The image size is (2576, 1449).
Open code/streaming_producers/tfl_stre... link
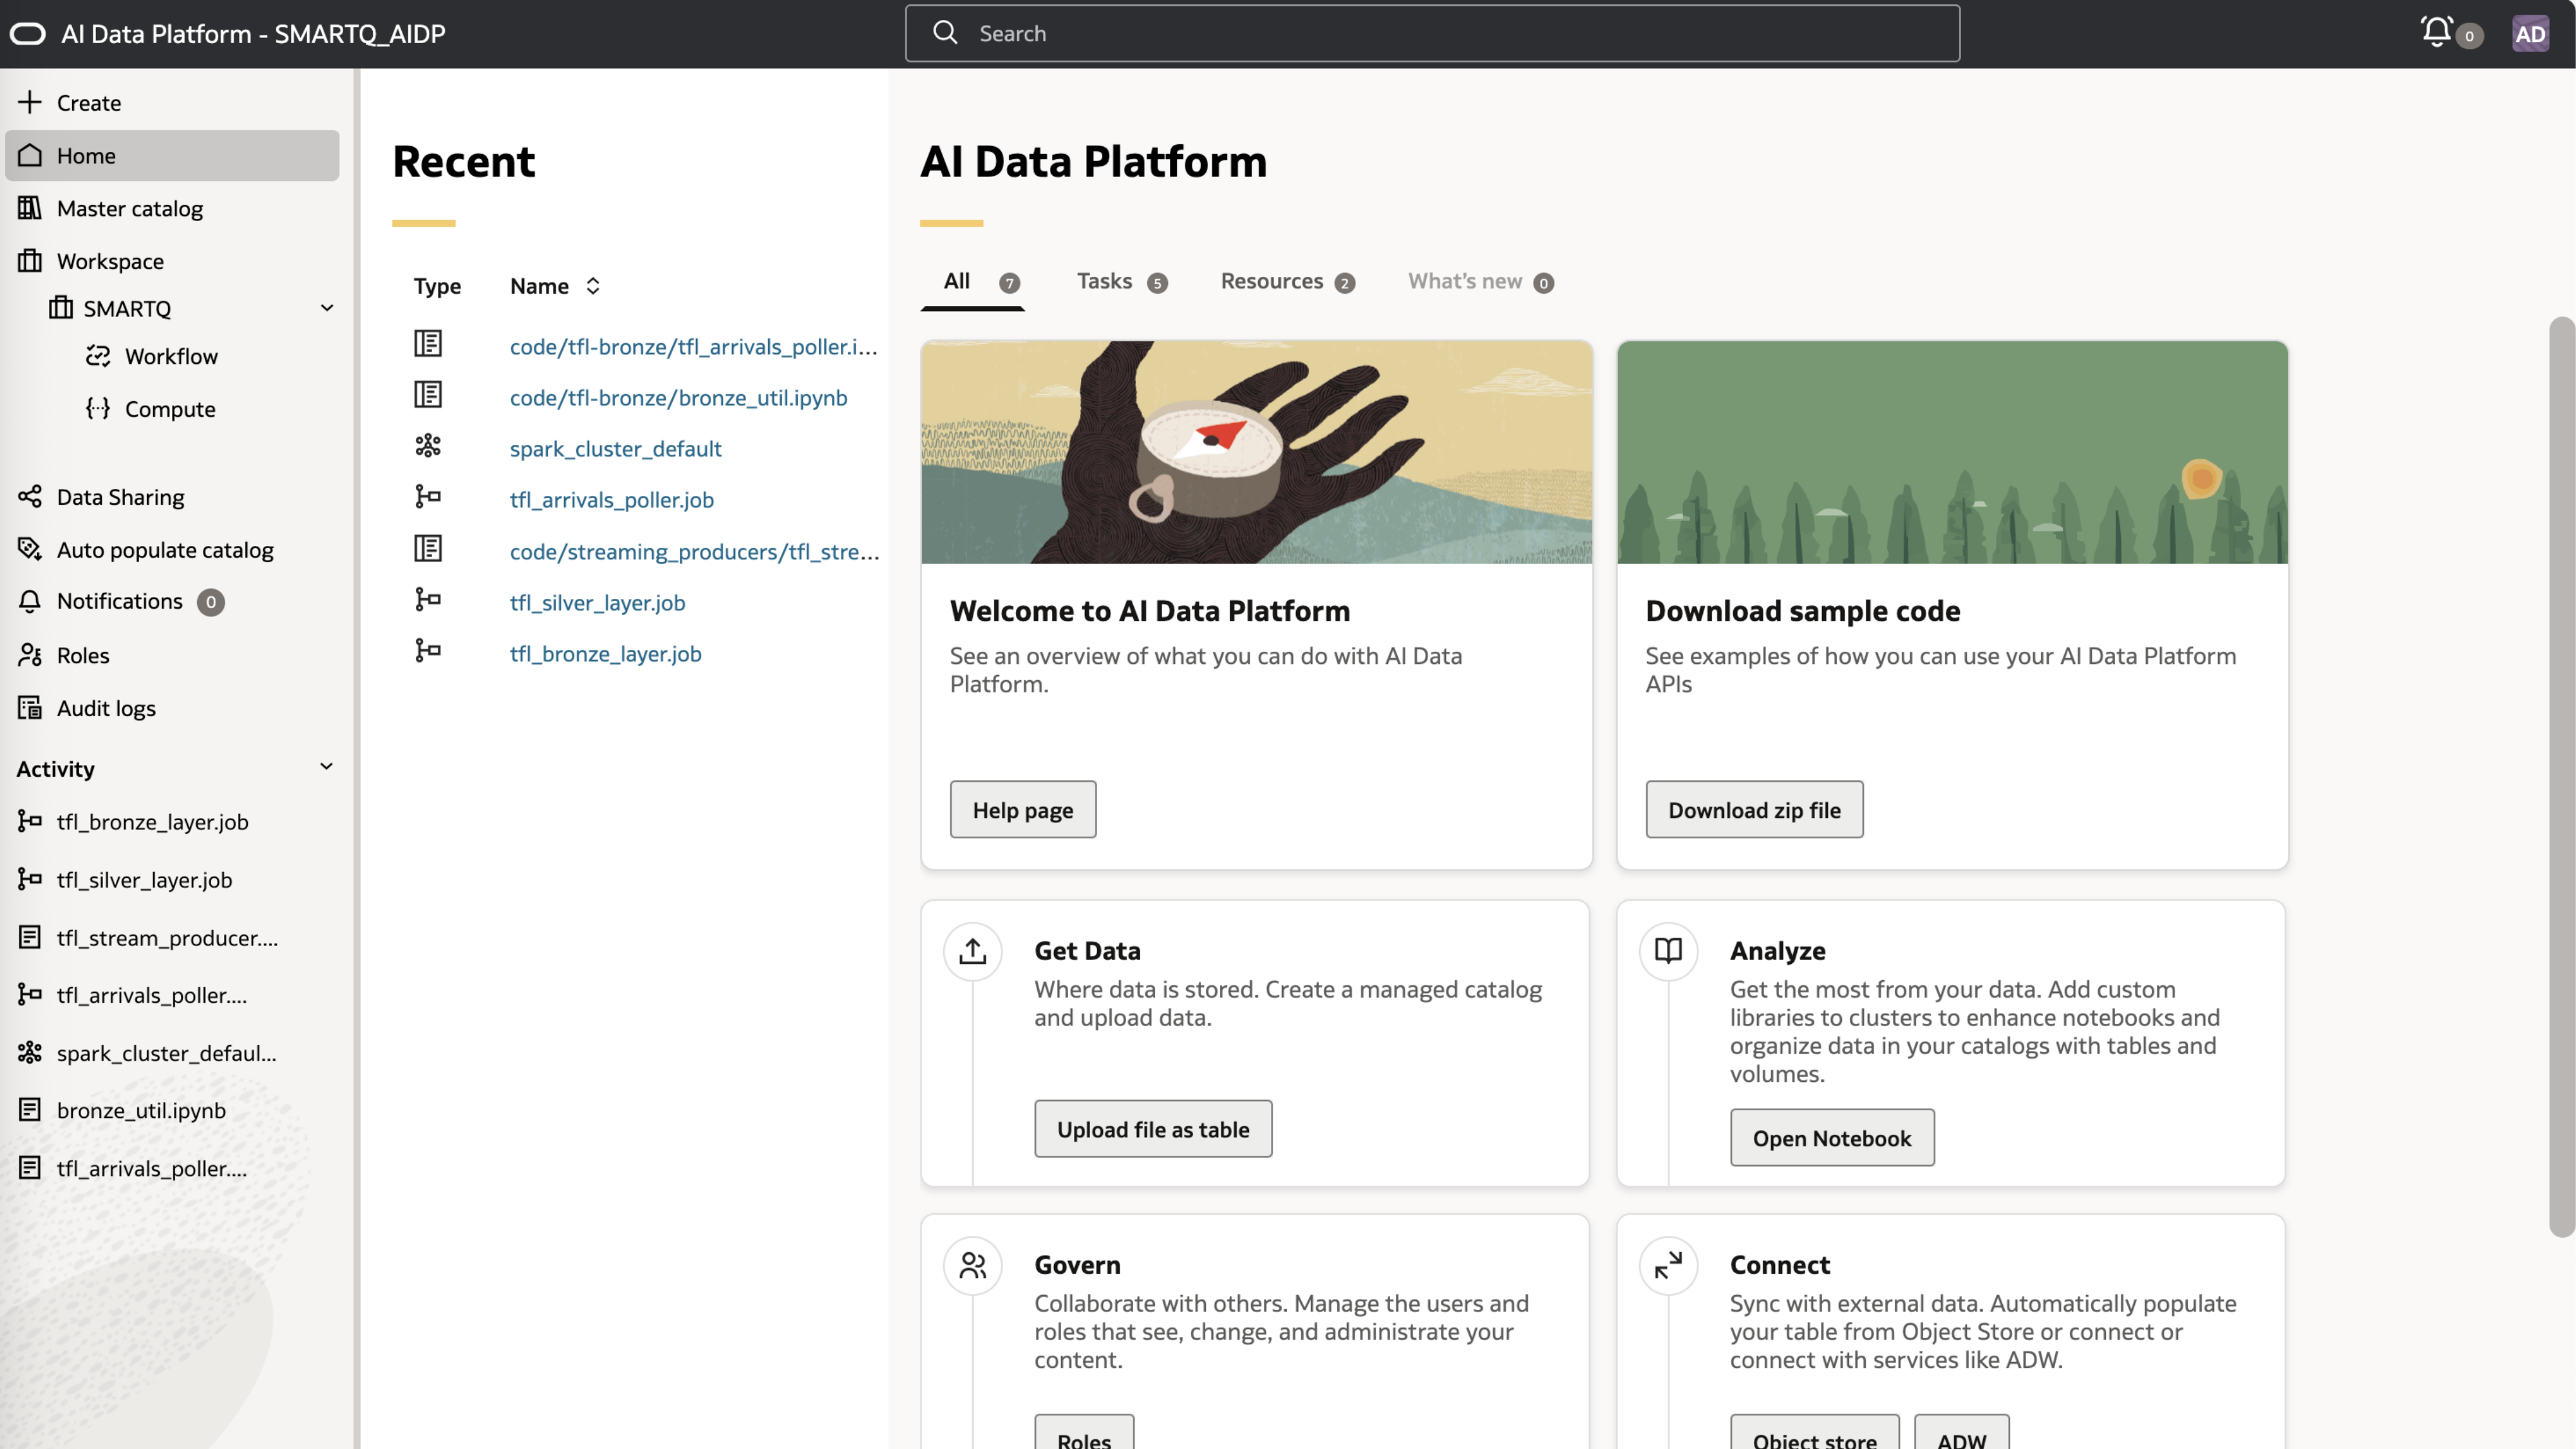pos(694,551)
